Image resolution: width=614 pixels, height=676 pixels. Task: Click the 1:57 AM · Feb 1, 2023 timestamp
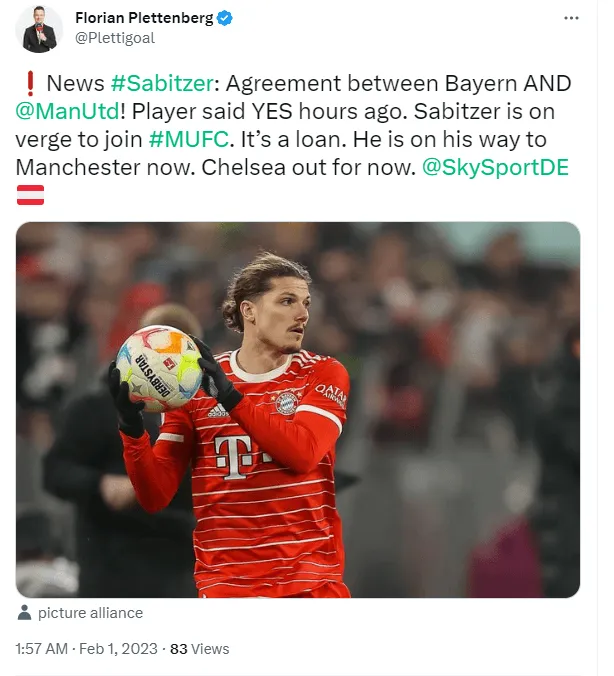(86, 649)
